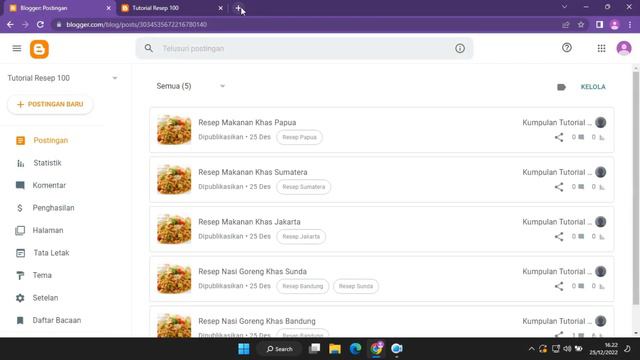Screen dimensions: 640x360
Task: Open search info icon in search bar
Action: point(460,49)
